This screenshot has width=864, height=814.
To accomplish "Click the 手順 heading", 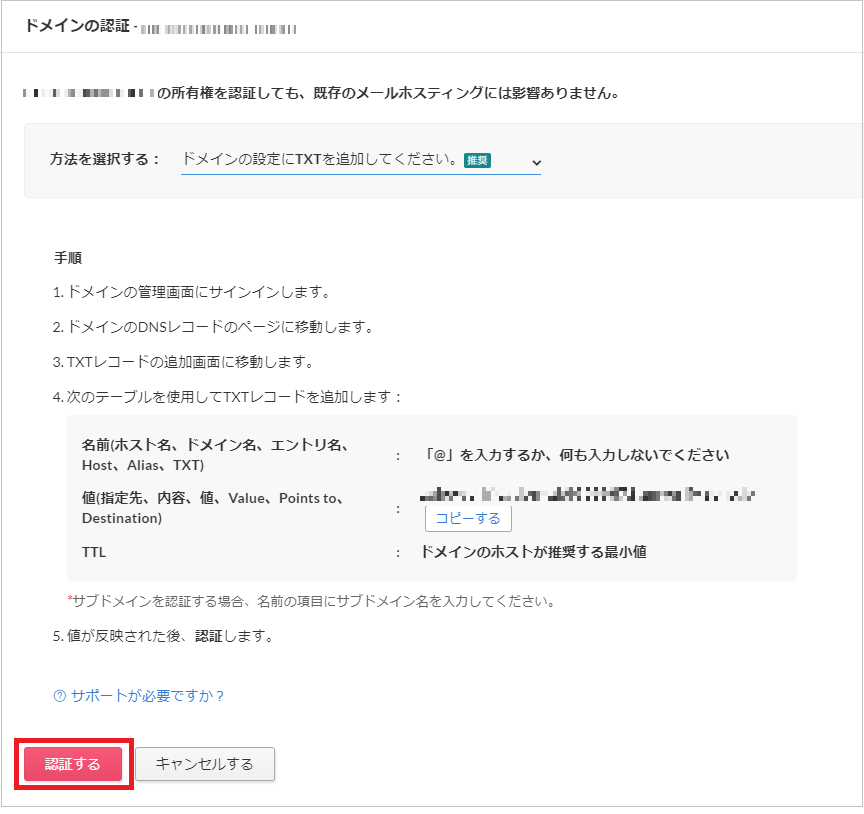I will (68, 257).
